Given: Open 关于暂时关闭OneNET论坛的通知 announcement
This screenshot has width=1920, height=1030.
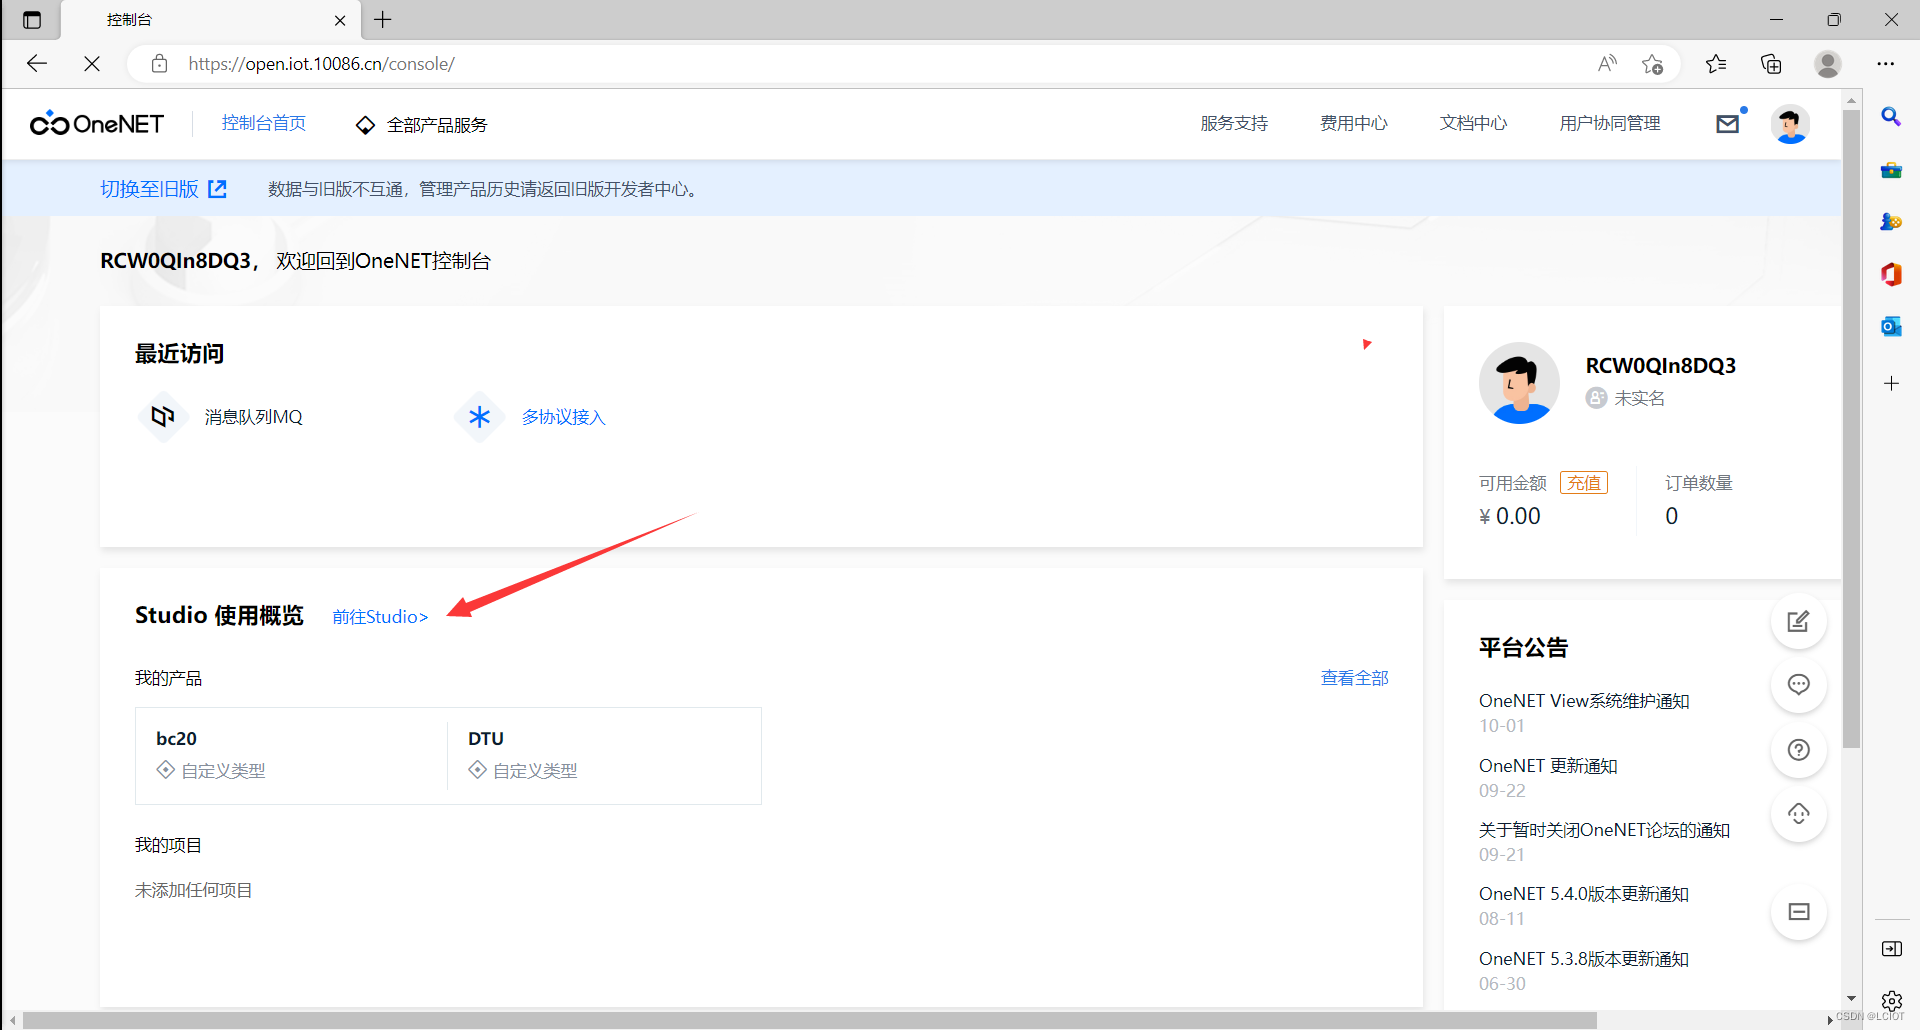Looking at the screenshot, I should 1604,830.
